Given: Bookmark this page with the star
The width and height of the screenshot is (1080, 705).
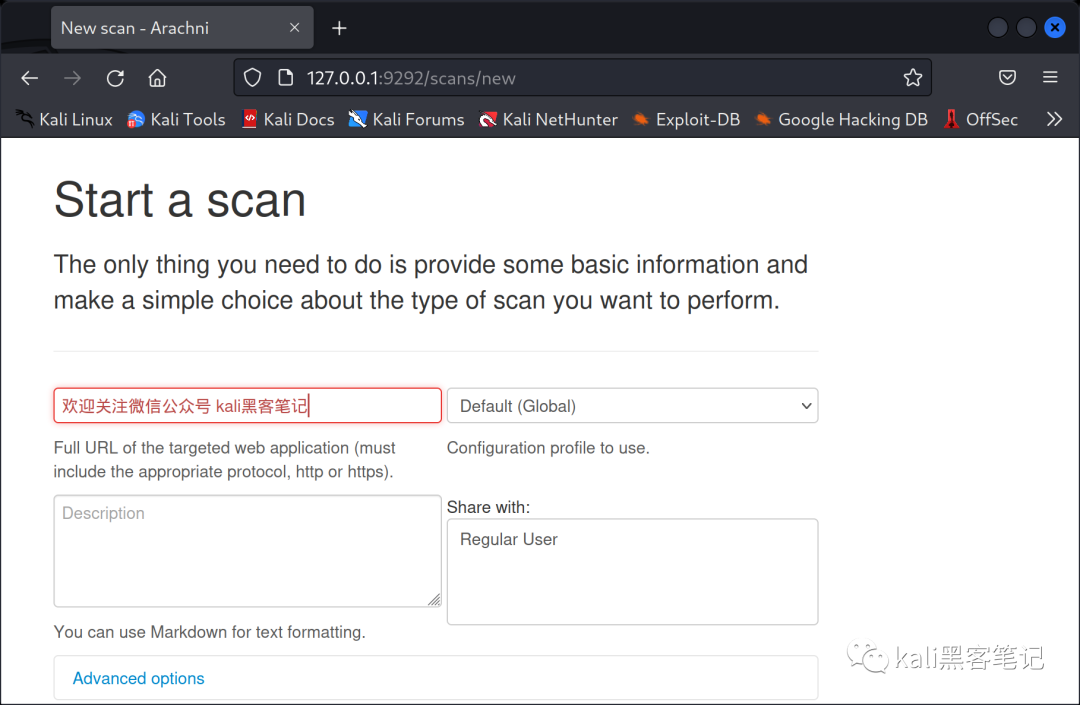Looking at the screenshot, I should pos(913,78).
